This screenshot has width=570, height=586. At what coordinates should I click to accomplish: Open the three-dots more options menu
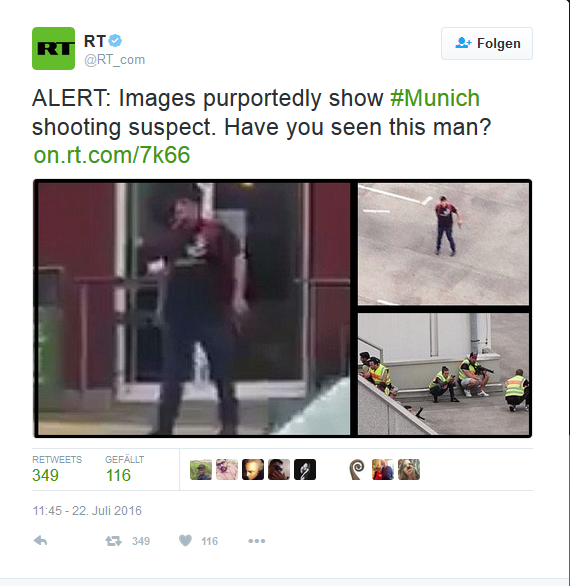257,541
